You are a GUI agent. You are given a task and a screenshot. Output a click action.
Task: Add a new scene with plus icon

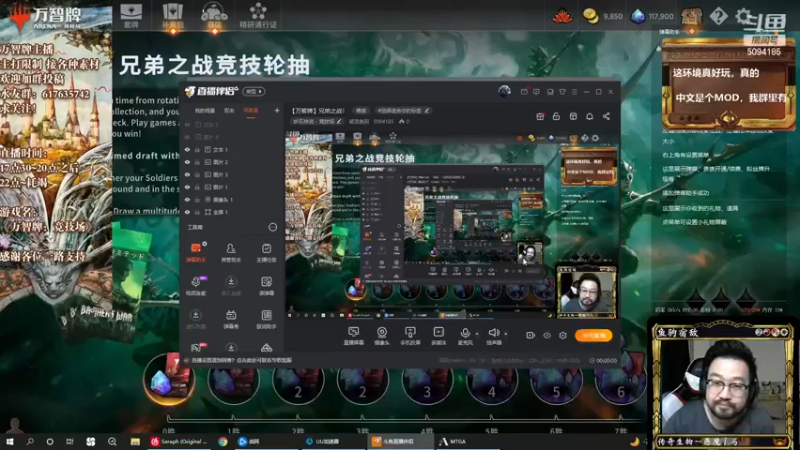(x=277, y=110)
